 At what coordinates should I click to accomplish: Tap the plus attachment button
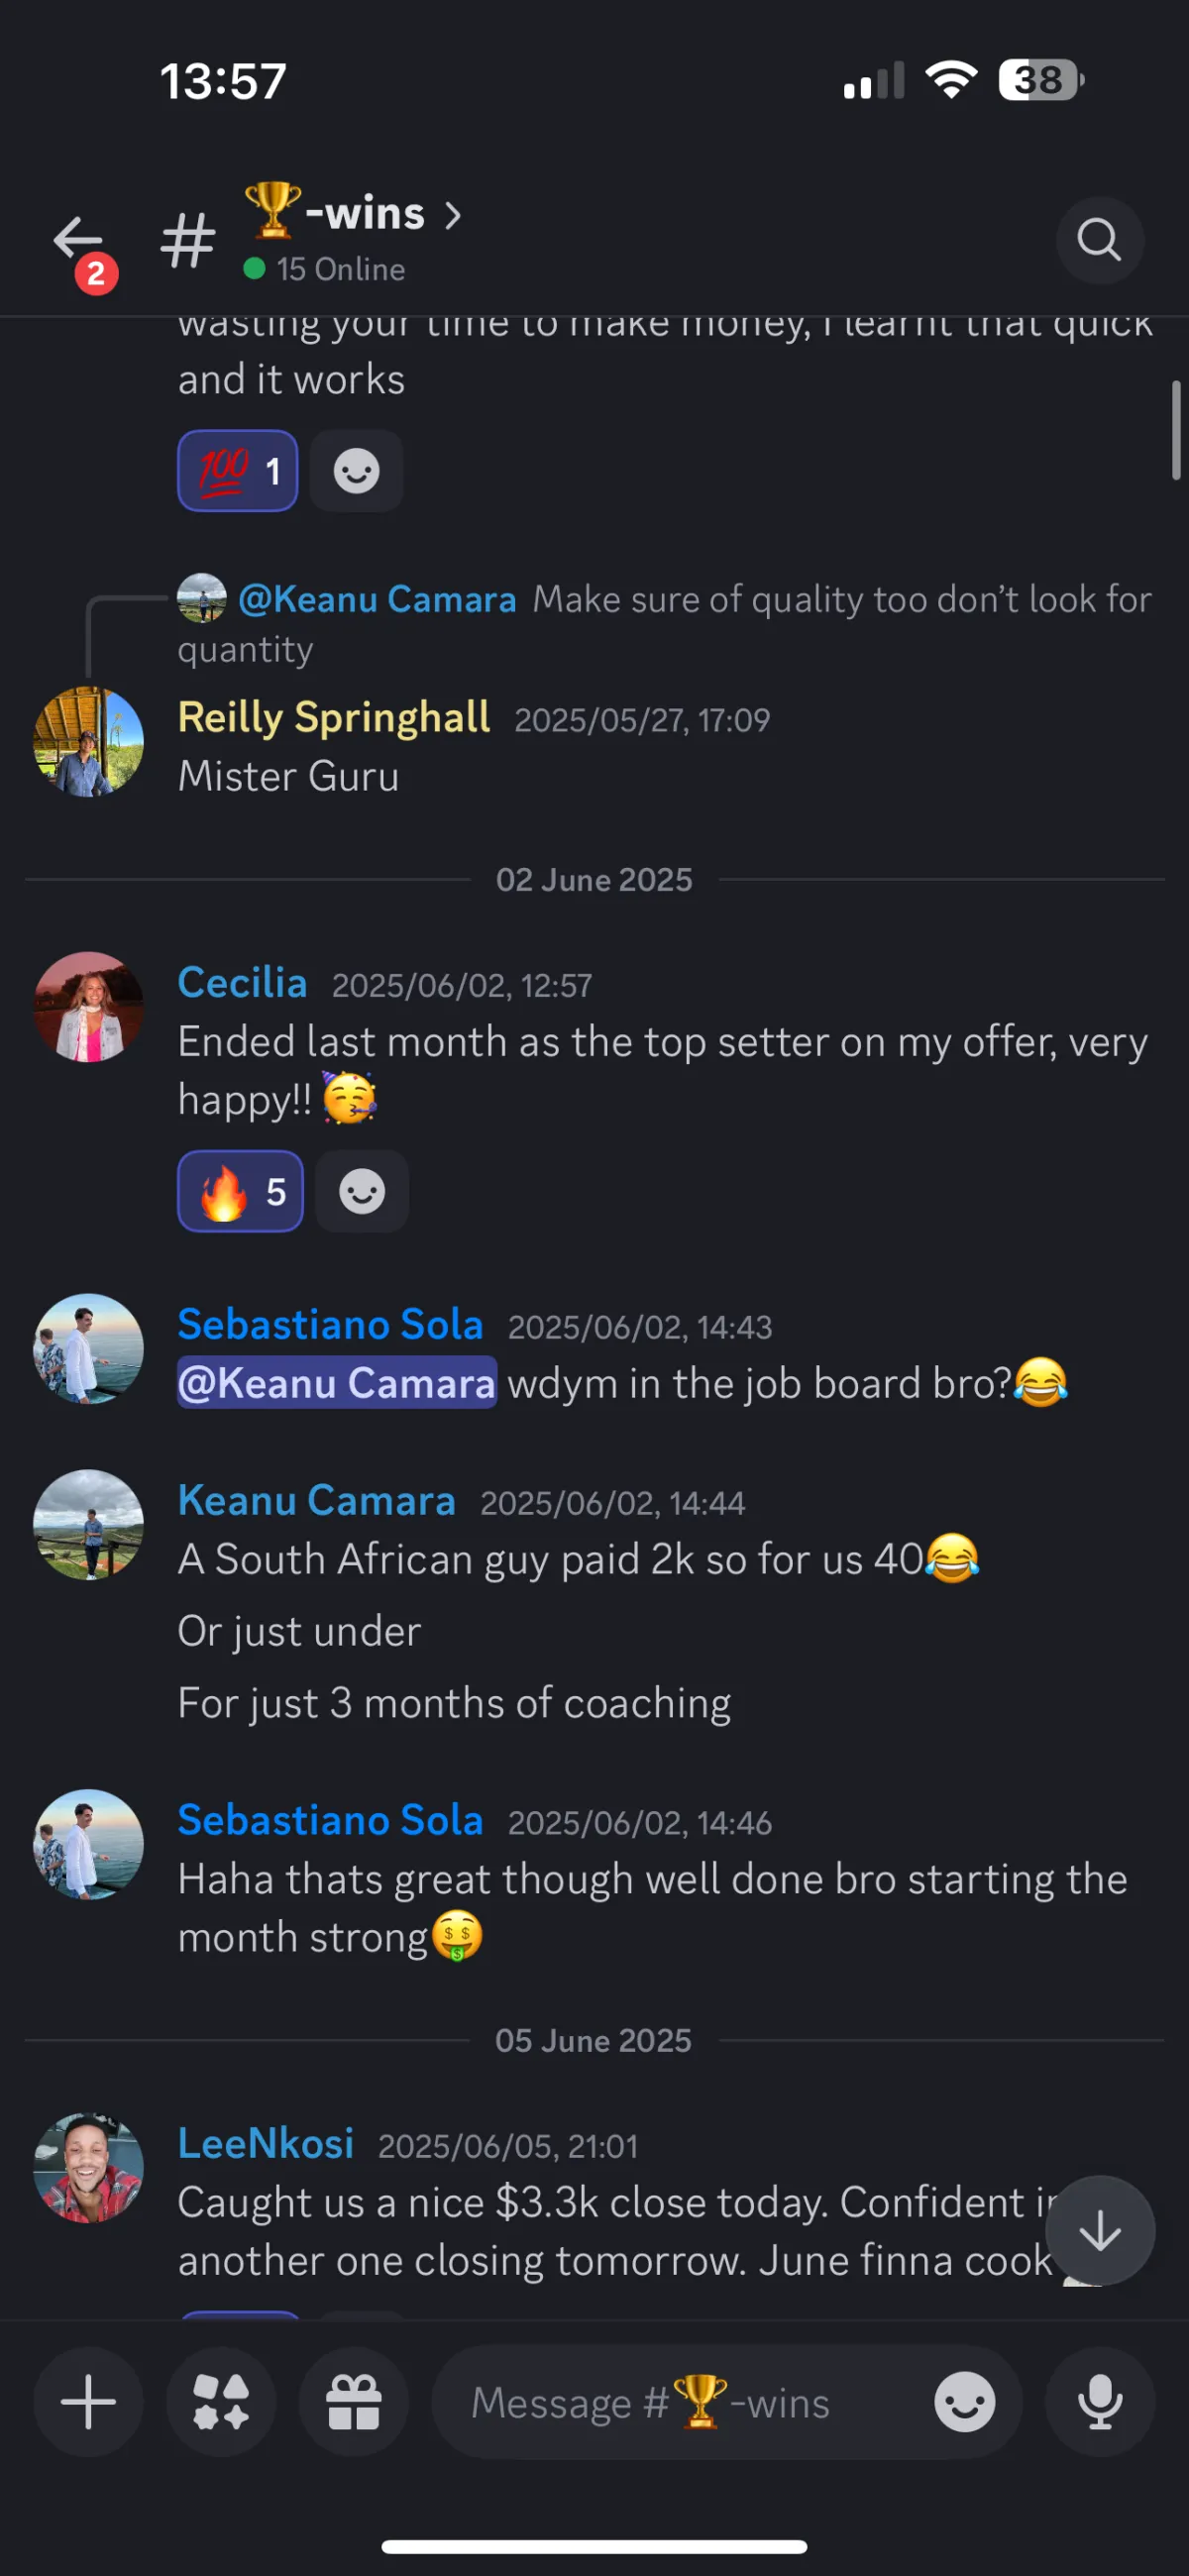[88, 2402]
